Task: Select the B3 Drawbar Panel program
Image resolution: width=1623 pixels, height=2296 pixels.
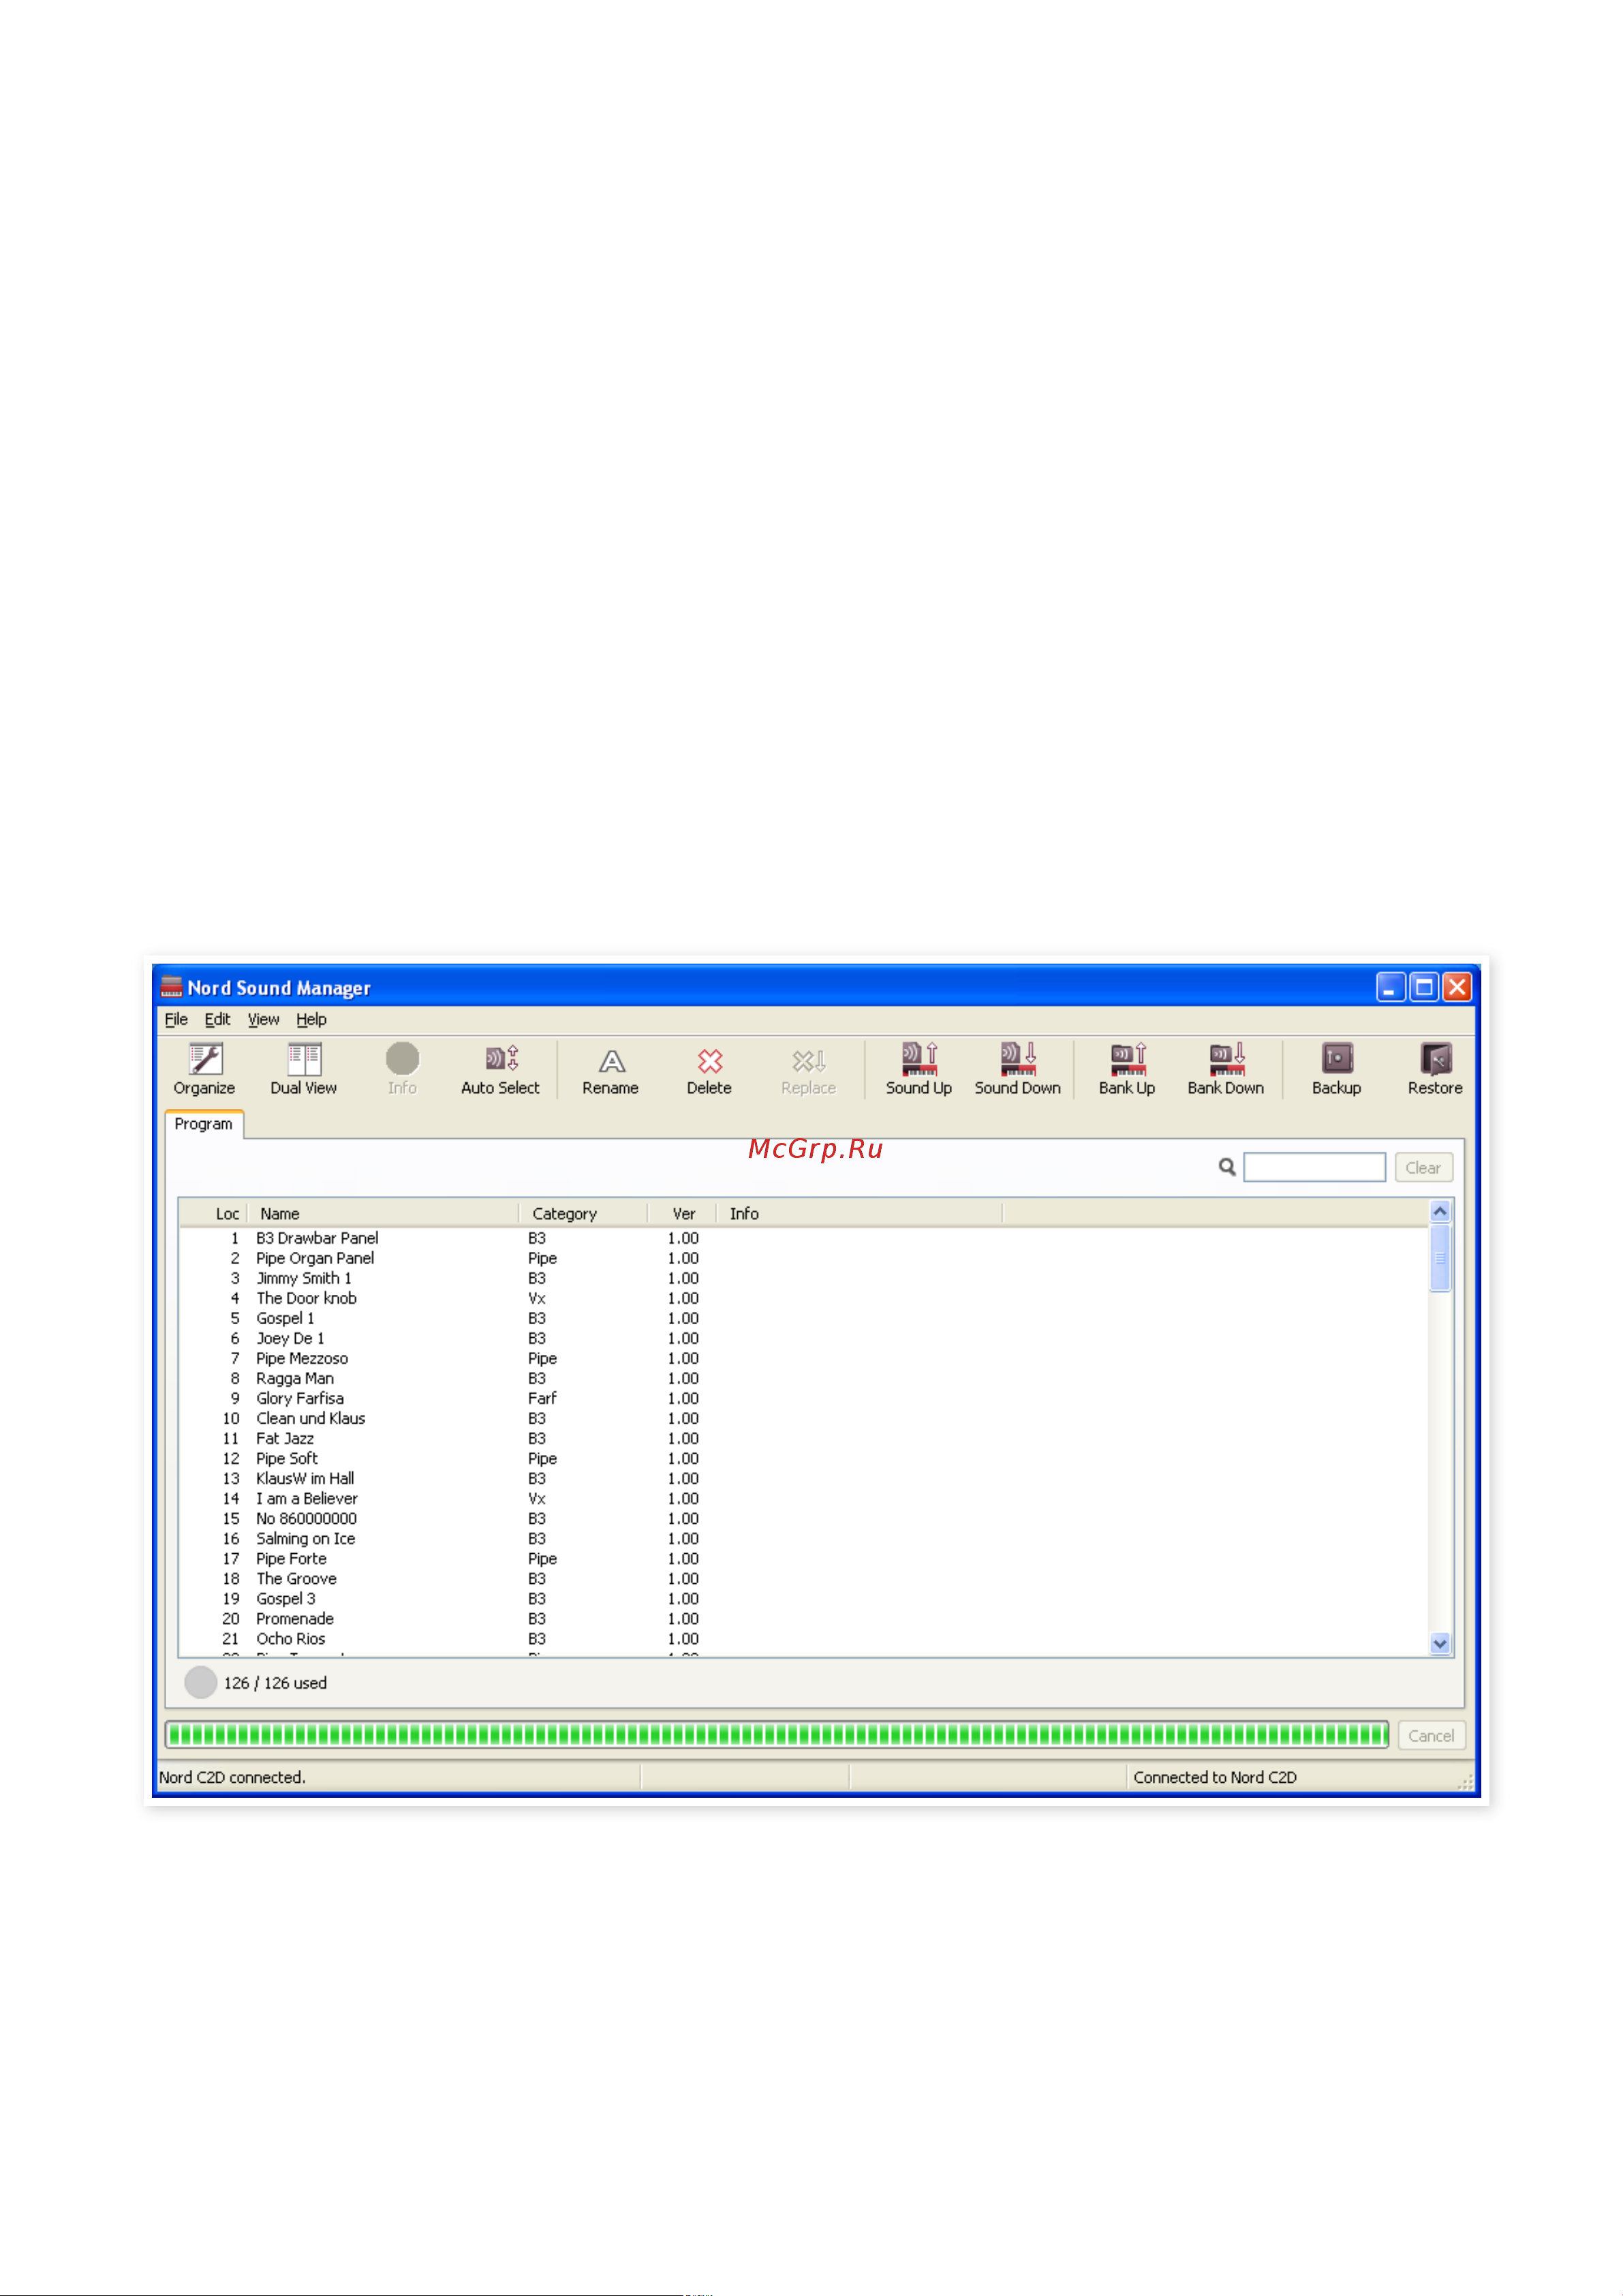Action: click(804, 1238)
